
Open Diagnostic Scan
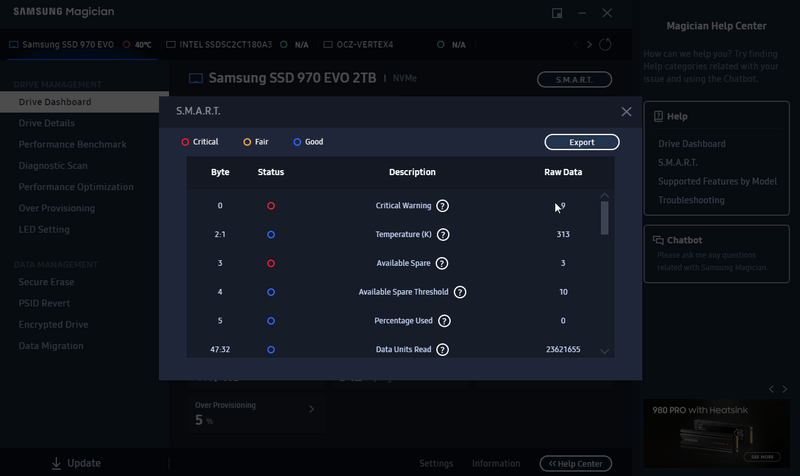click(53, 166)
